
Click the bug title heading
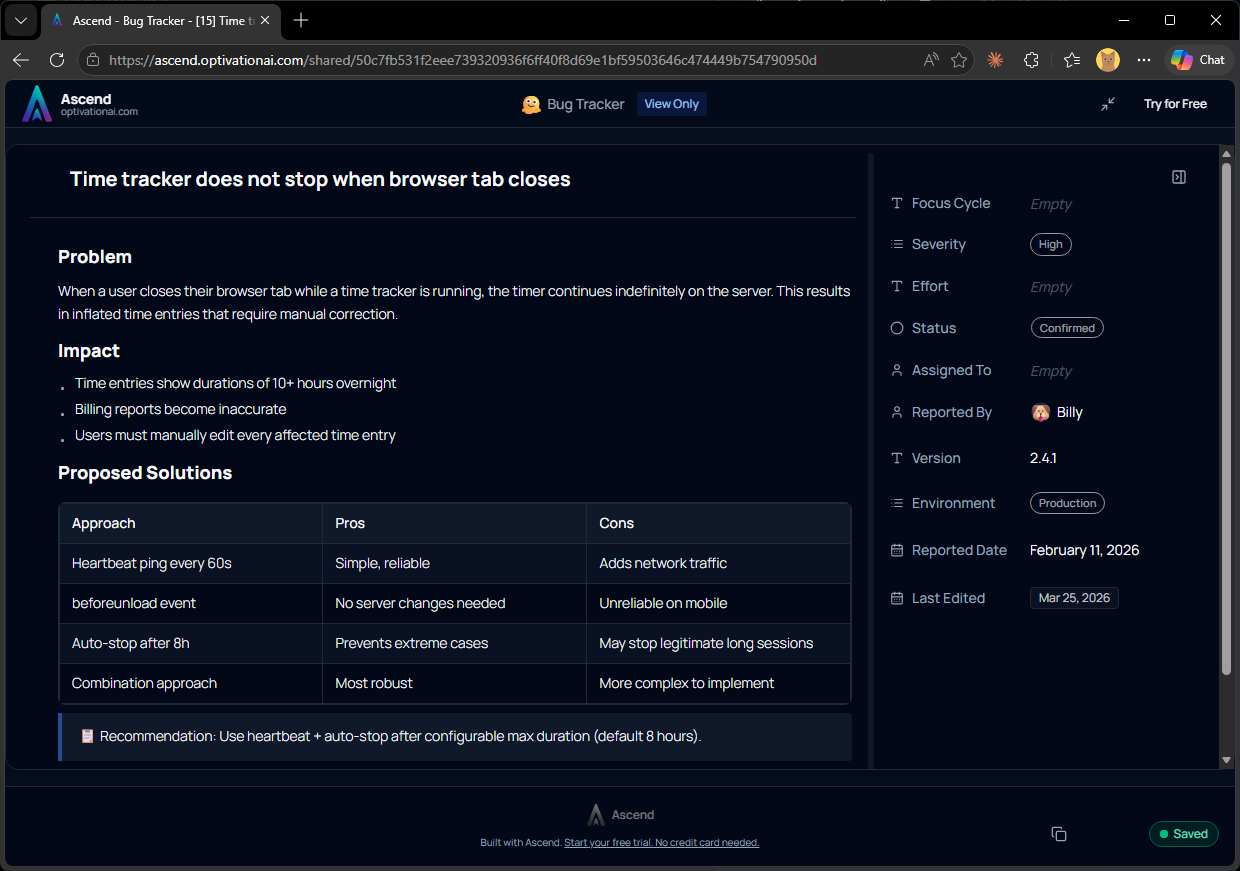coord(320,180)
